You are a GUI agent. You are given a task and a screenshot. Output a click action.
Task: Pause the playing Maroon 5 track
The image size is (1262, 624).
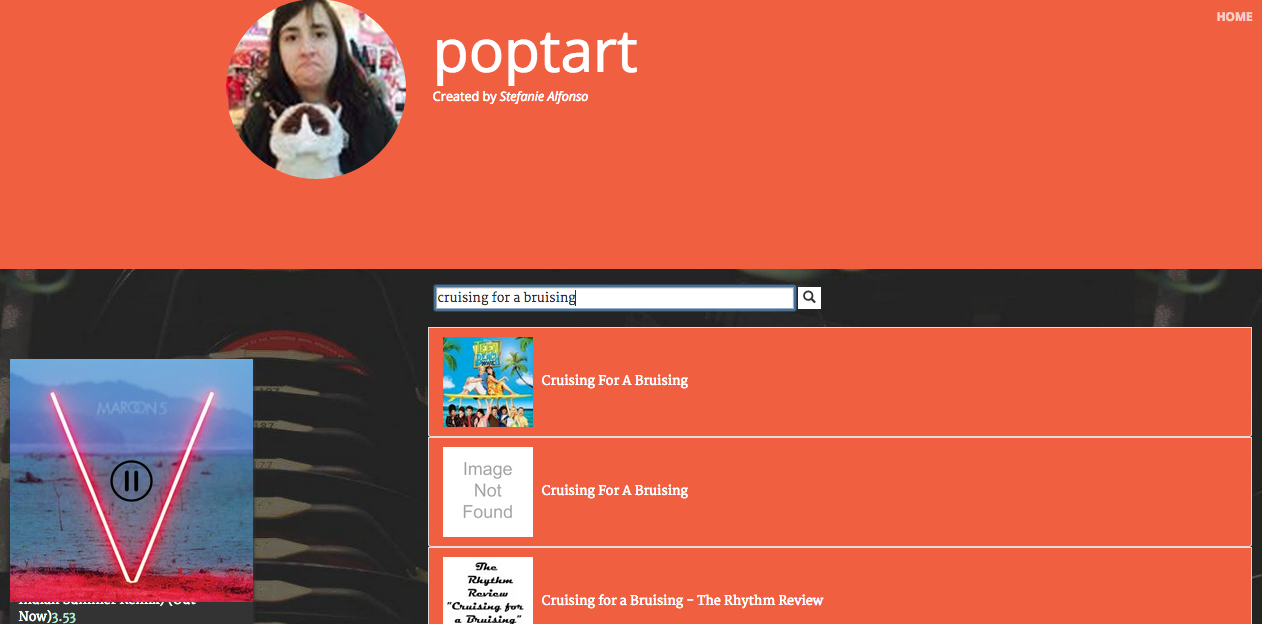coord(131,481)
